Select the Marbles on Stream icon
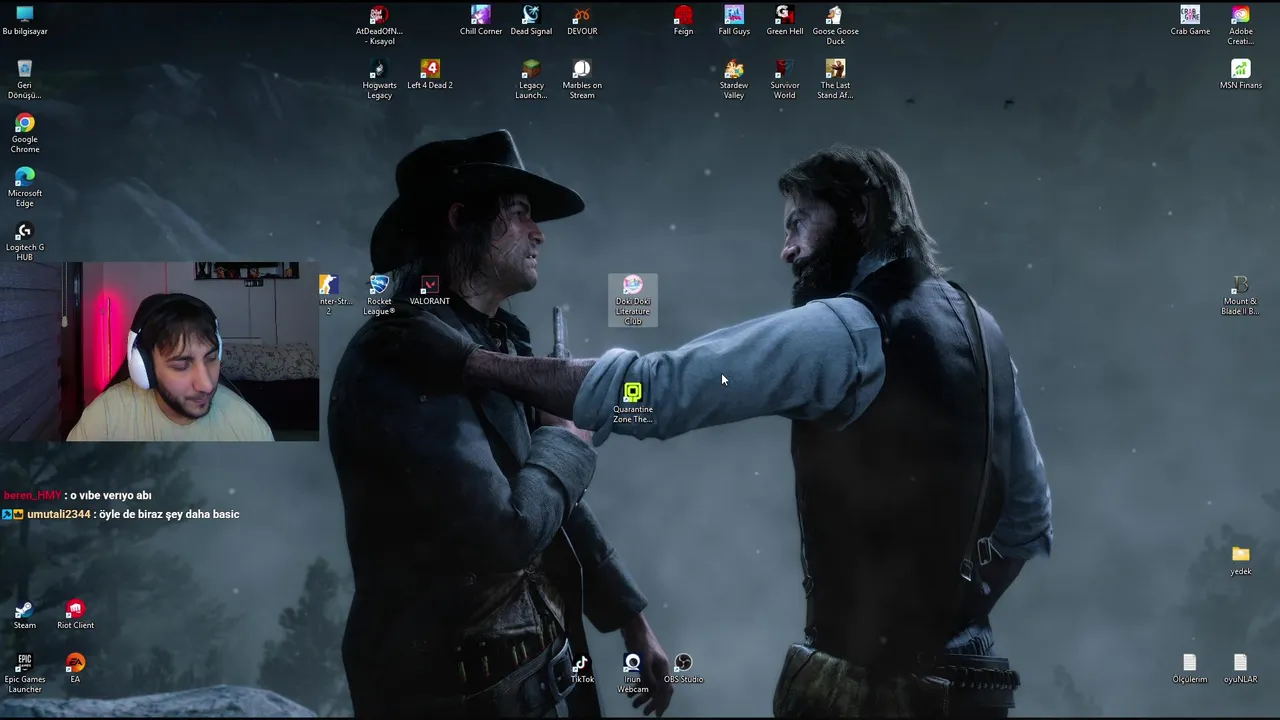 pyautogui.click(x=582, y=80)
